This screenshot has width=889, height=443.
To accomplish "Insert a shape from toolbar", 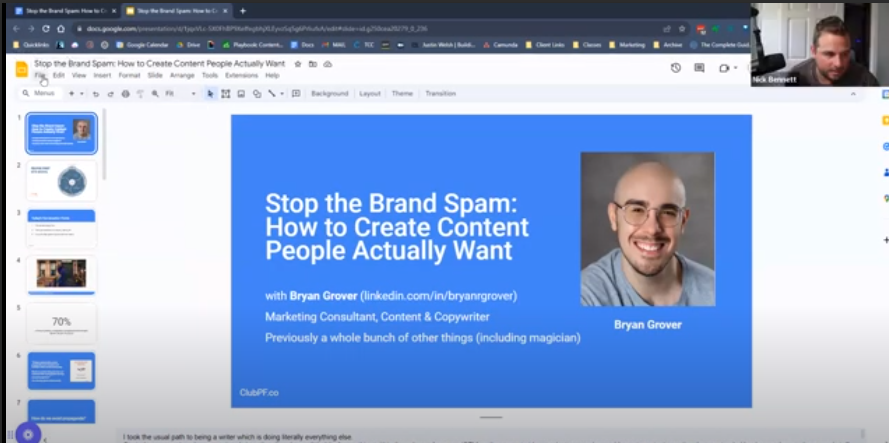I will [257, 94].
